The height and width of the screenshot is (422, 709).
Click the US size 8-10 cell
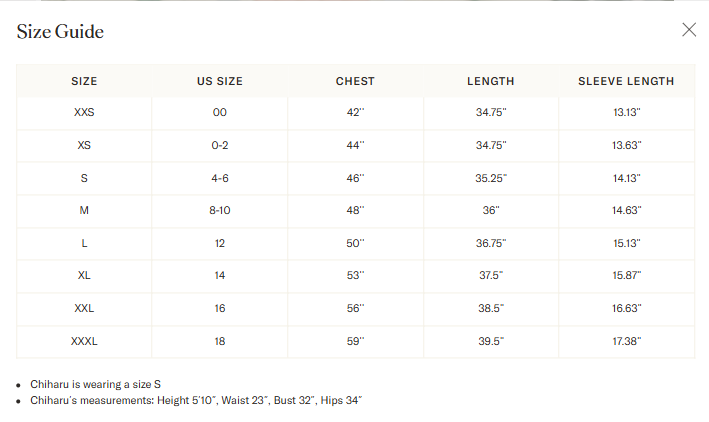(220, 210)
